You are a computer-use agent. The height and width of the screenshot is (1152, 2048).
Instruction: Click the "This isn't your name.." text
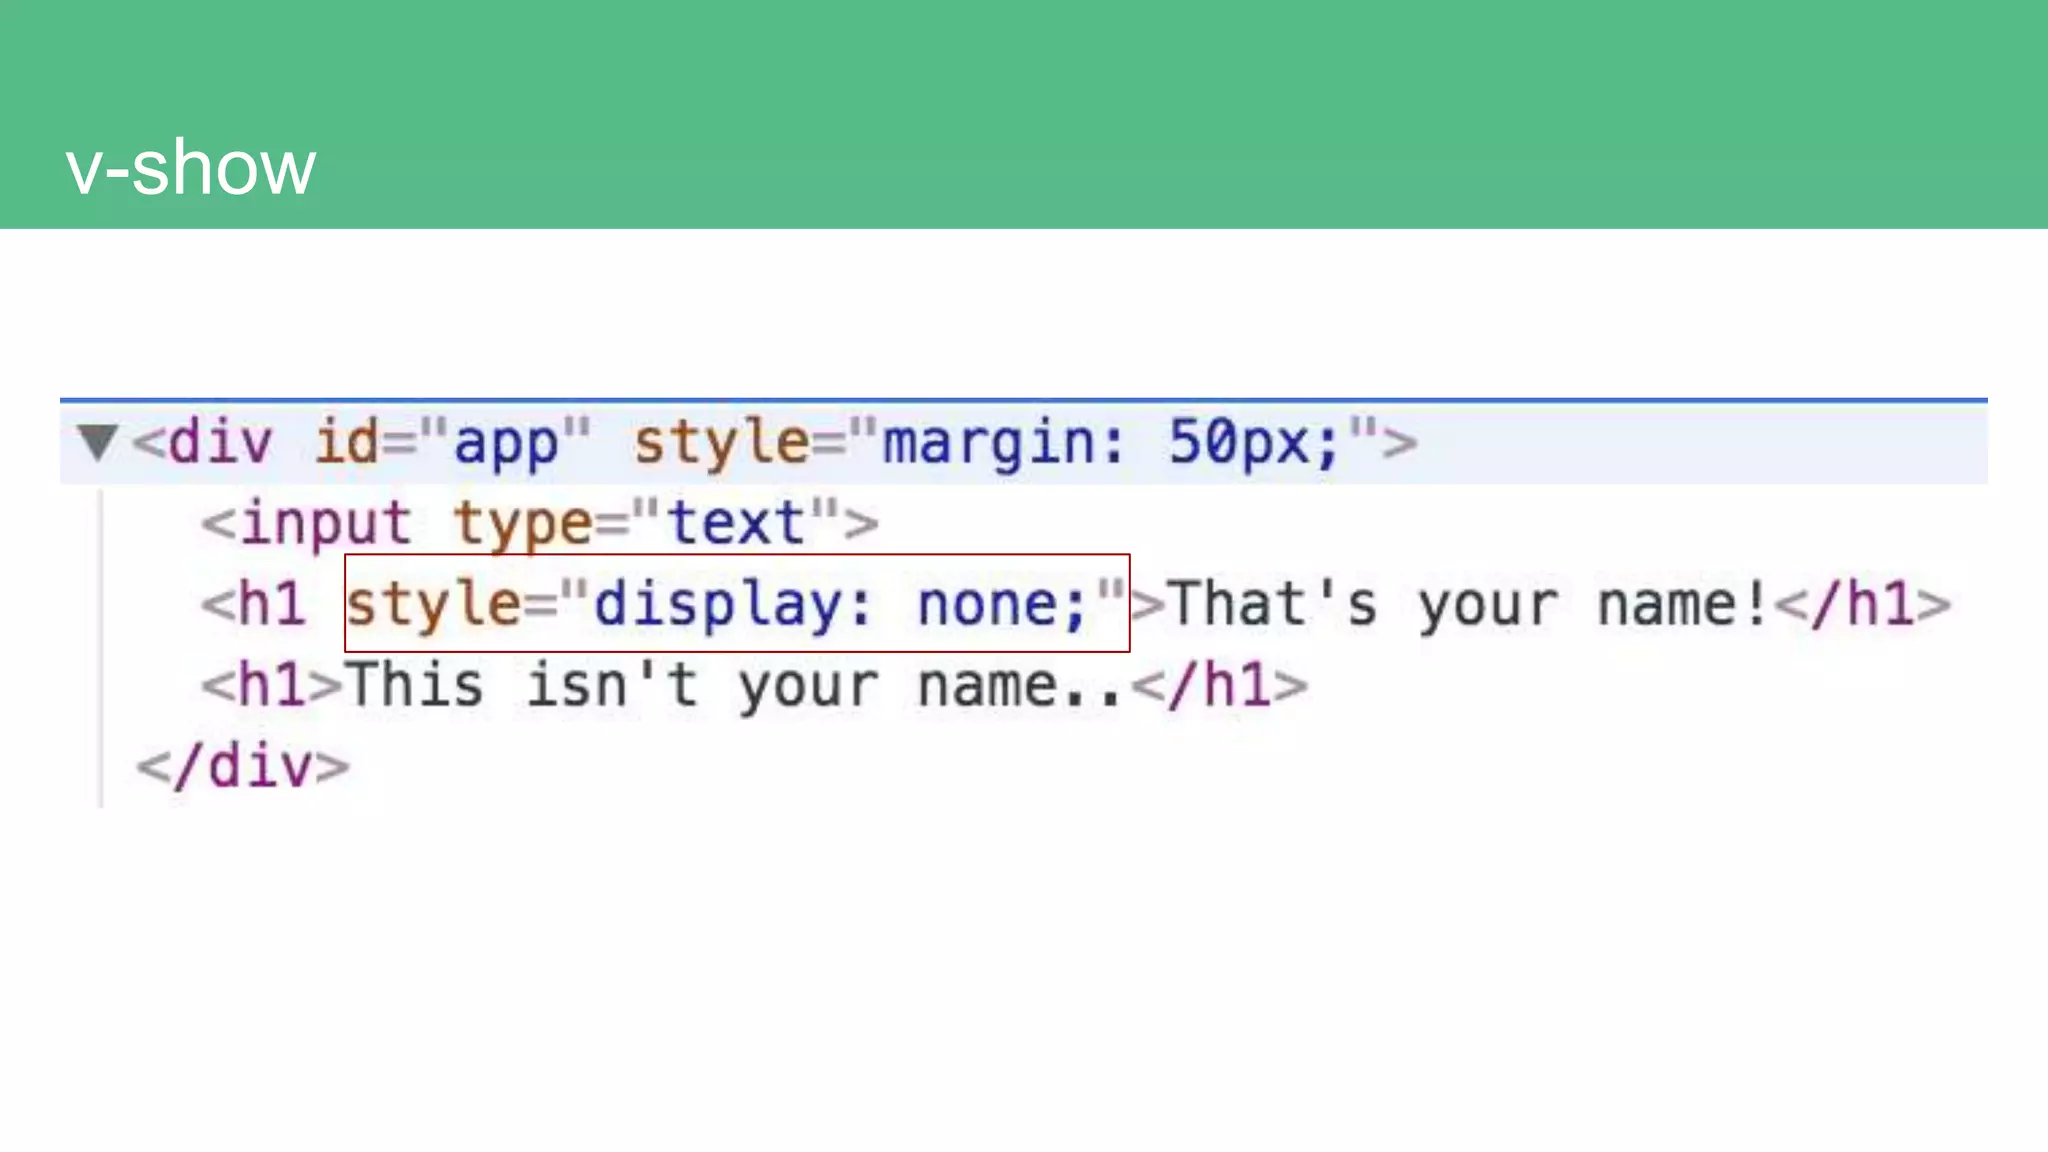coord(735,687)
